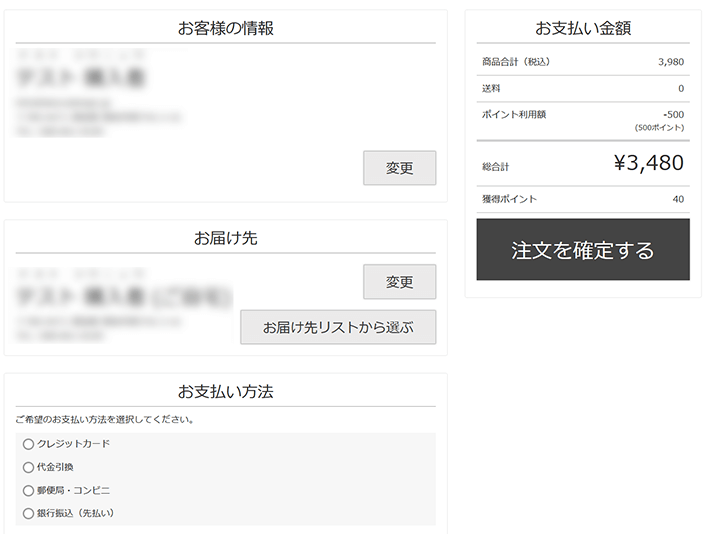
Task: Click the 商品合計（税込） 3,980 value
Action: click(x=671, y=62)
